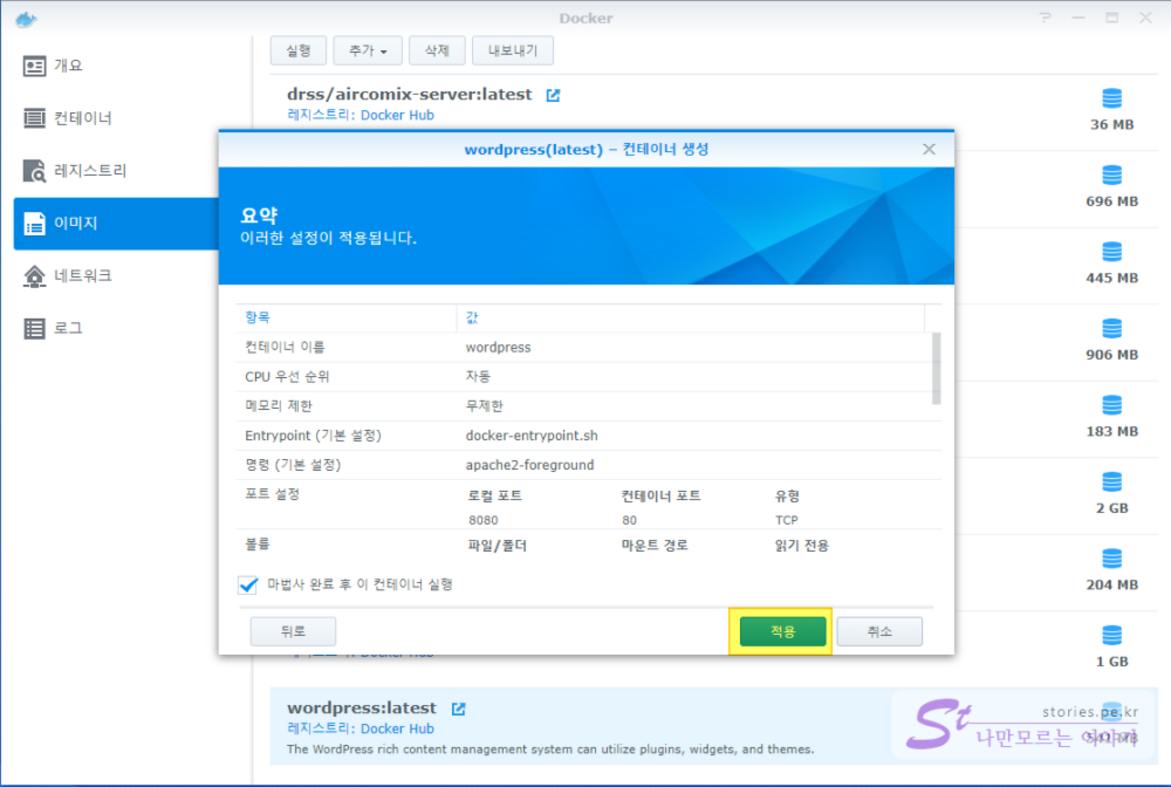Uncheck 마법사 완료 후 이 컨테이너 실행 checkbox

248,585
